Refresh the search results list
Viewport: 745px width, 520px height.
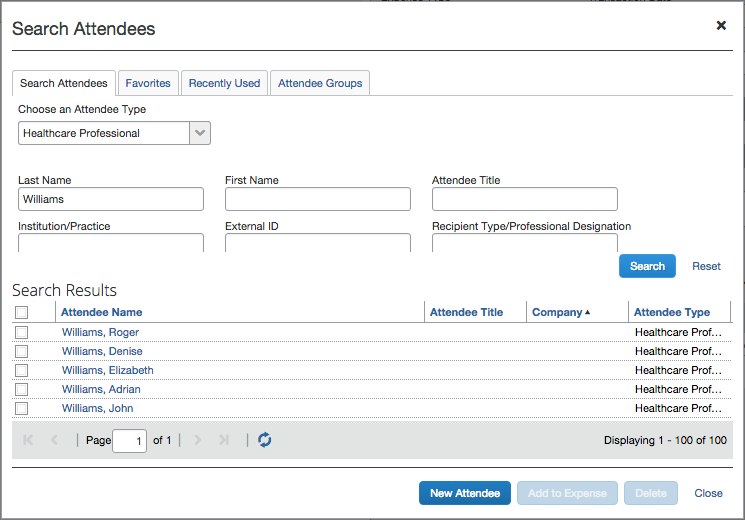[x=264, y=440]
